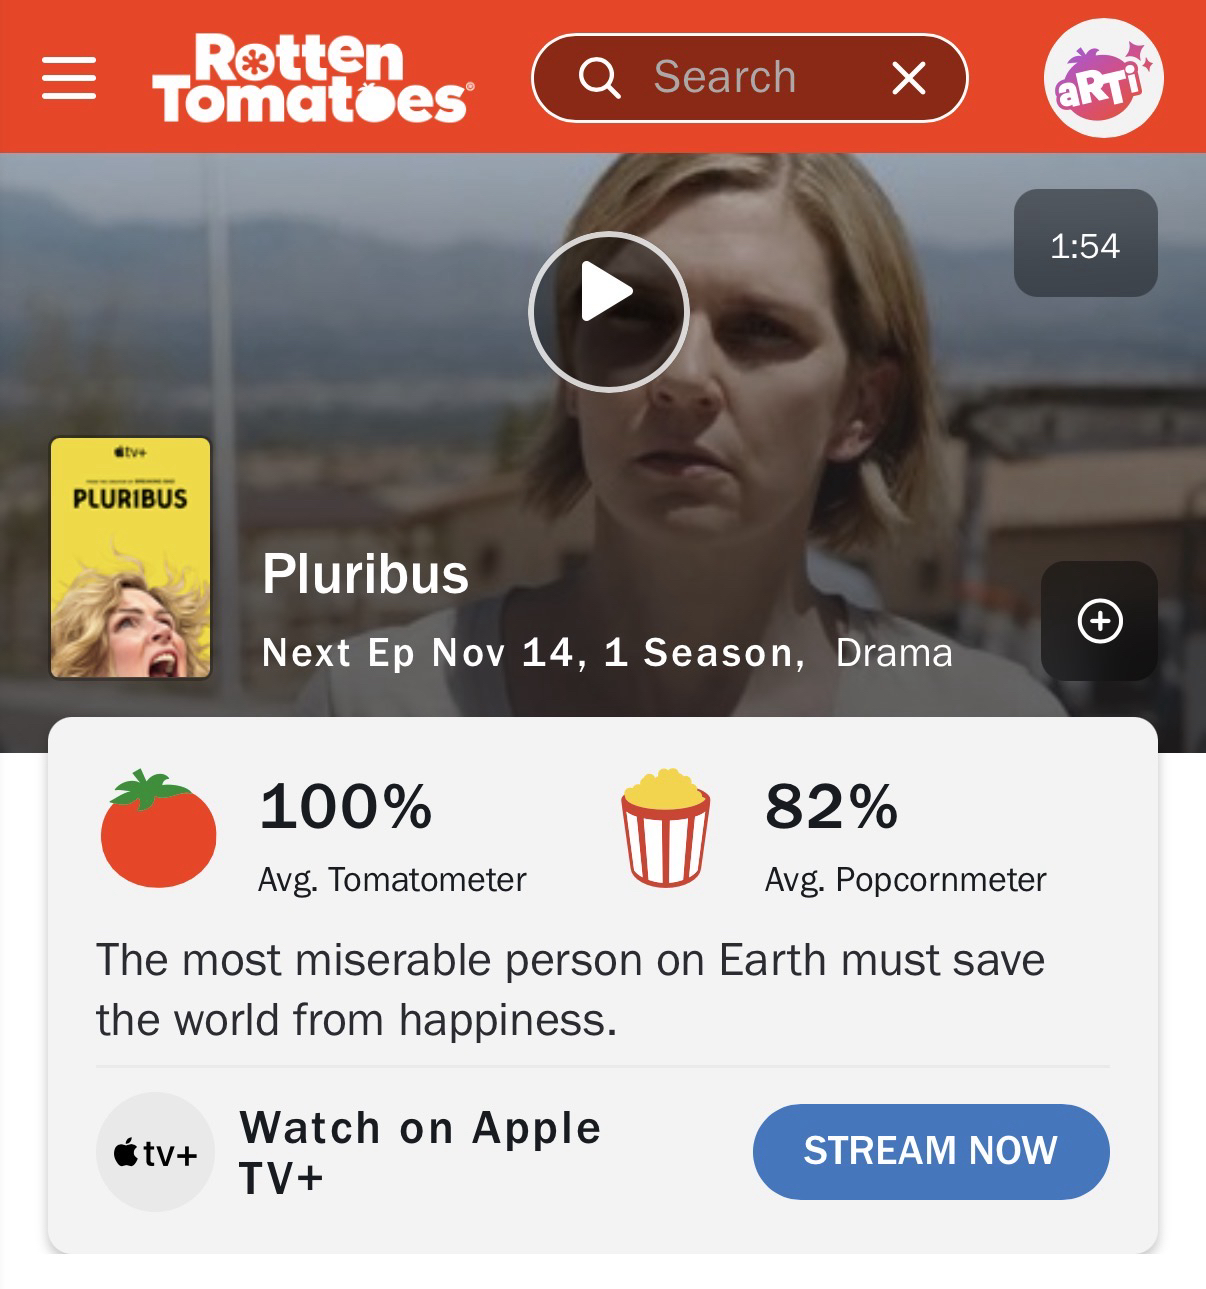Clear search with the X icon
Viewport: 1206px width, 1289px height.
908,77
